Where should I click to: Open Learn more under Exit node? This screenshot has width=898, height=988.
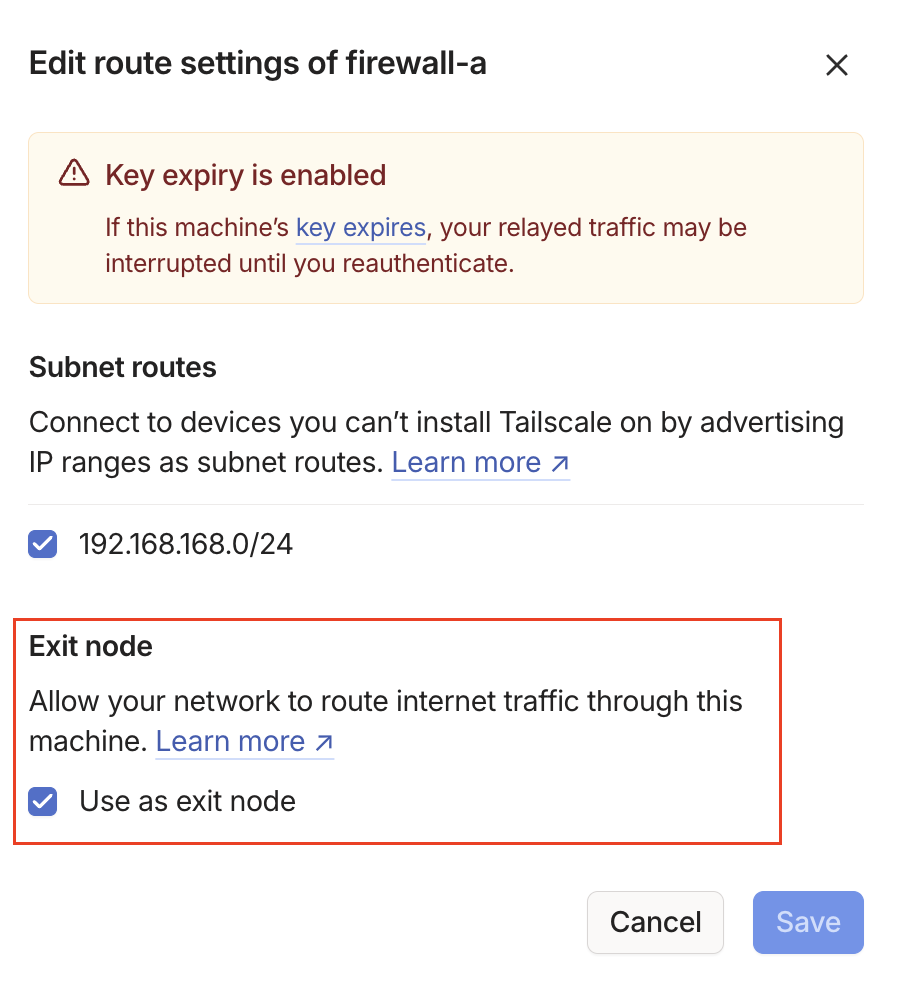pyautogui.click(x=230, y=741)
